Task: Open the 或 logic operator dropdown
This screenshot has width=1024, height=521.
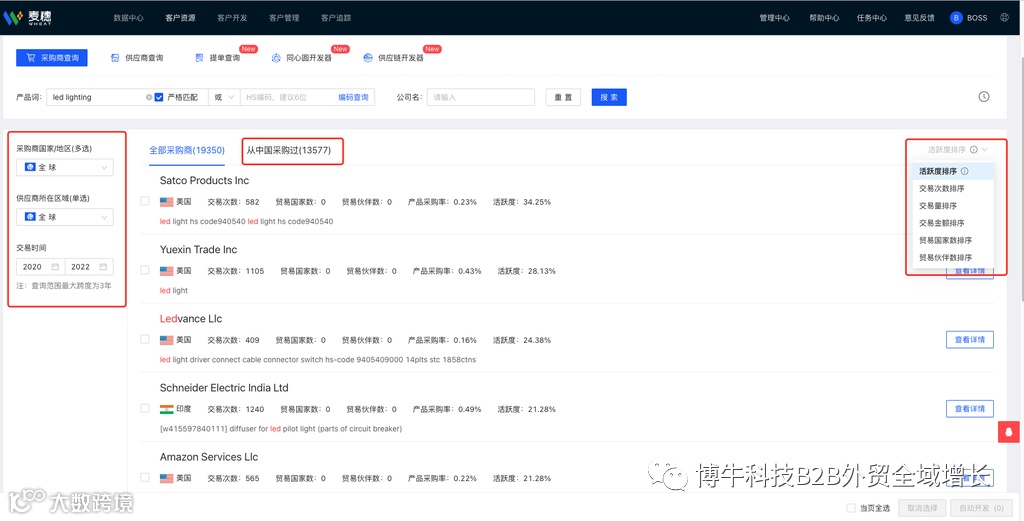Action: [x=224, y=97]
